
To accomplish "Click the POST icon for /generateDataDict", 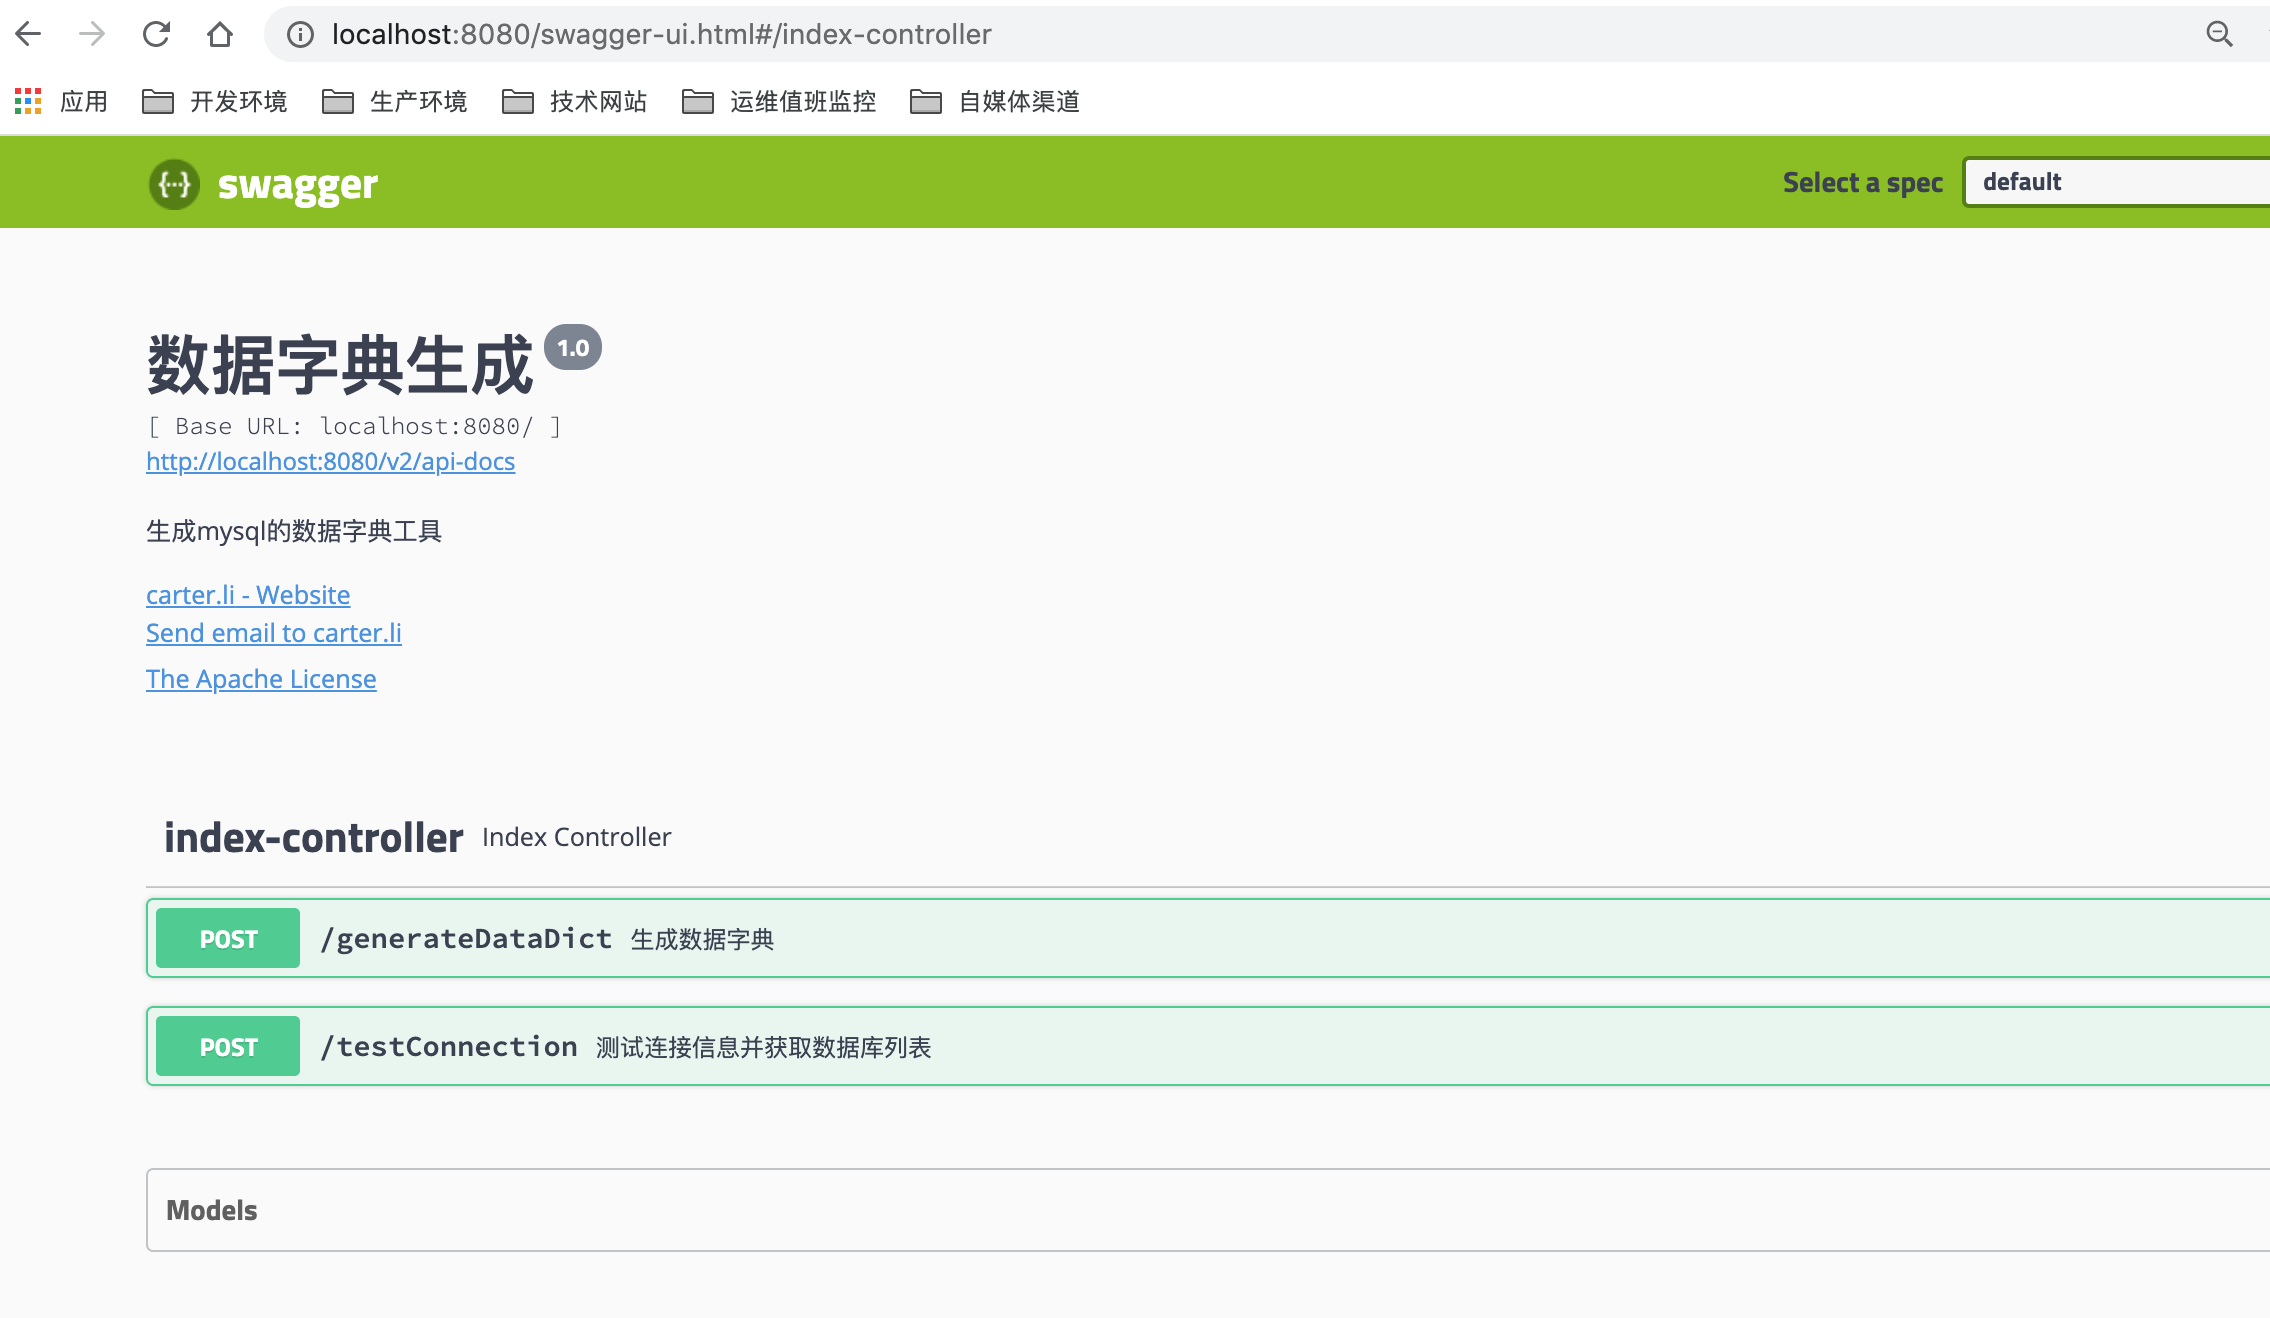I will 227,937.
